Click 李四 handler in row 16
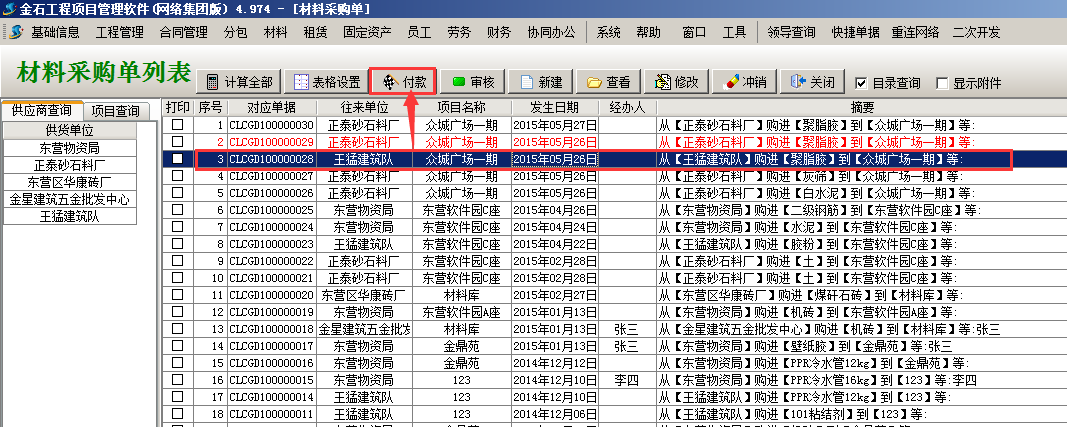This screenshot has height=427, width=1067. click(627, 380)
